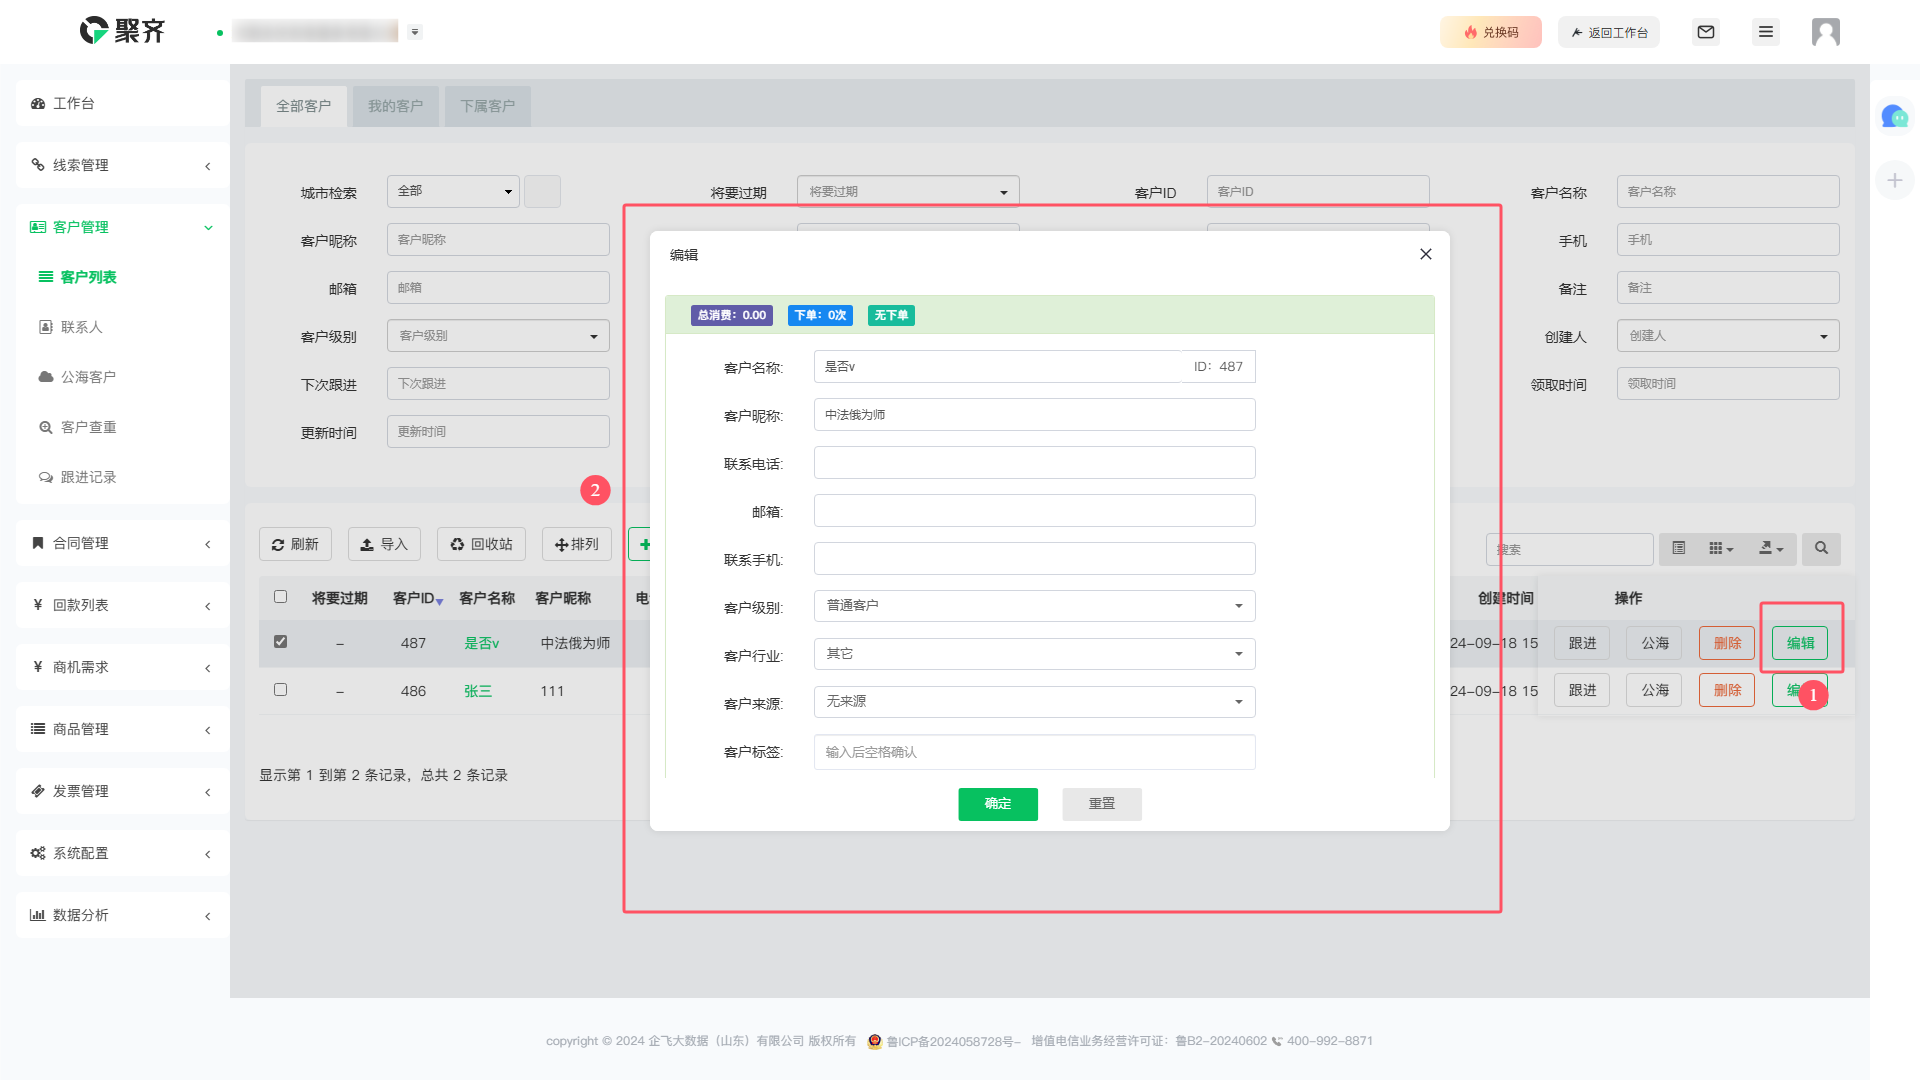Open the mail envelope icon in header
This screenshot has width=1920, height=1080.
1706,32
